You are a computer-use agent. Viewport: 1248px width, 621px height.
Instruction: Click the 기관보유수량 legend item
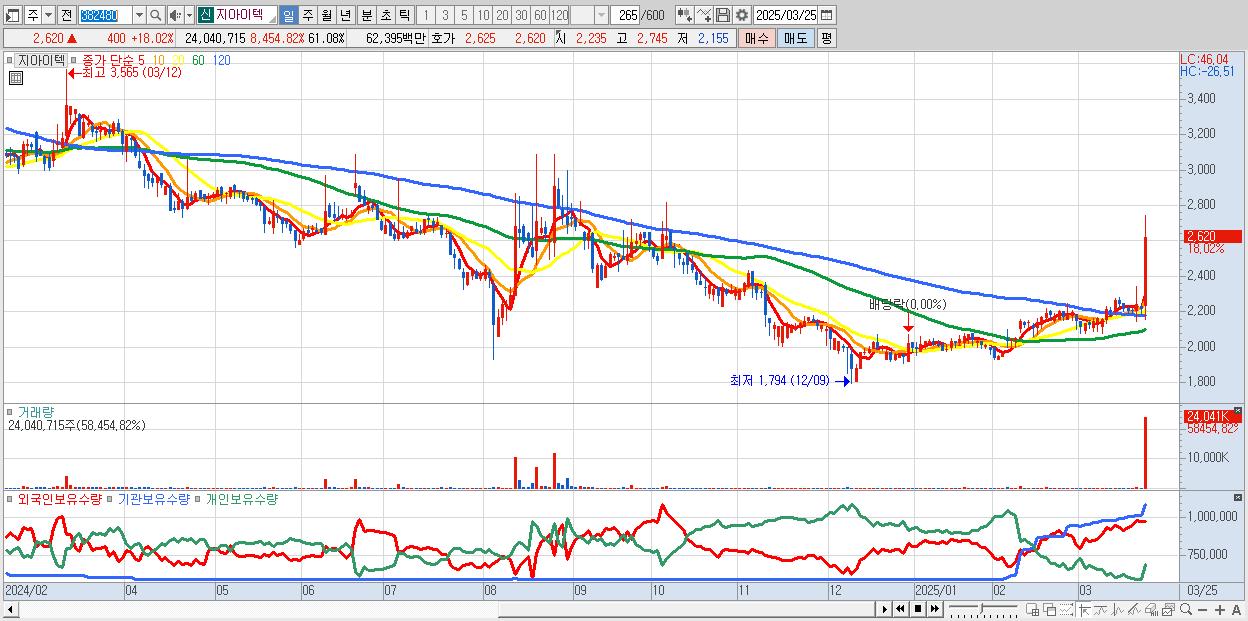[155, 498]
